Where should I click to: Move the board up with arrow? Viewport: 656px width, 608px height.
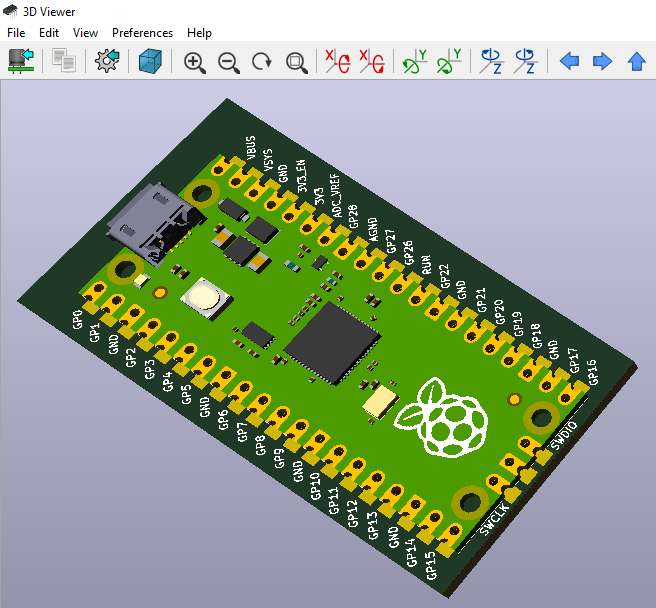(x=636, y=62)
